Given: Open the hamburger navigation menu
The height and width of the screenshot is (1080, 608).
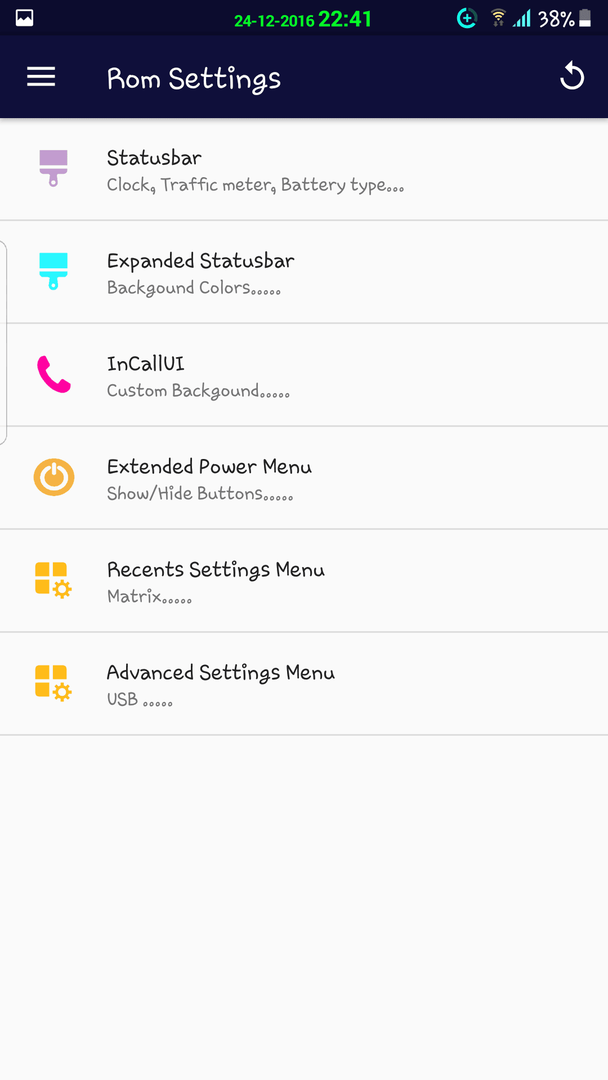Looking at the screenshot, I should (41, 76).
